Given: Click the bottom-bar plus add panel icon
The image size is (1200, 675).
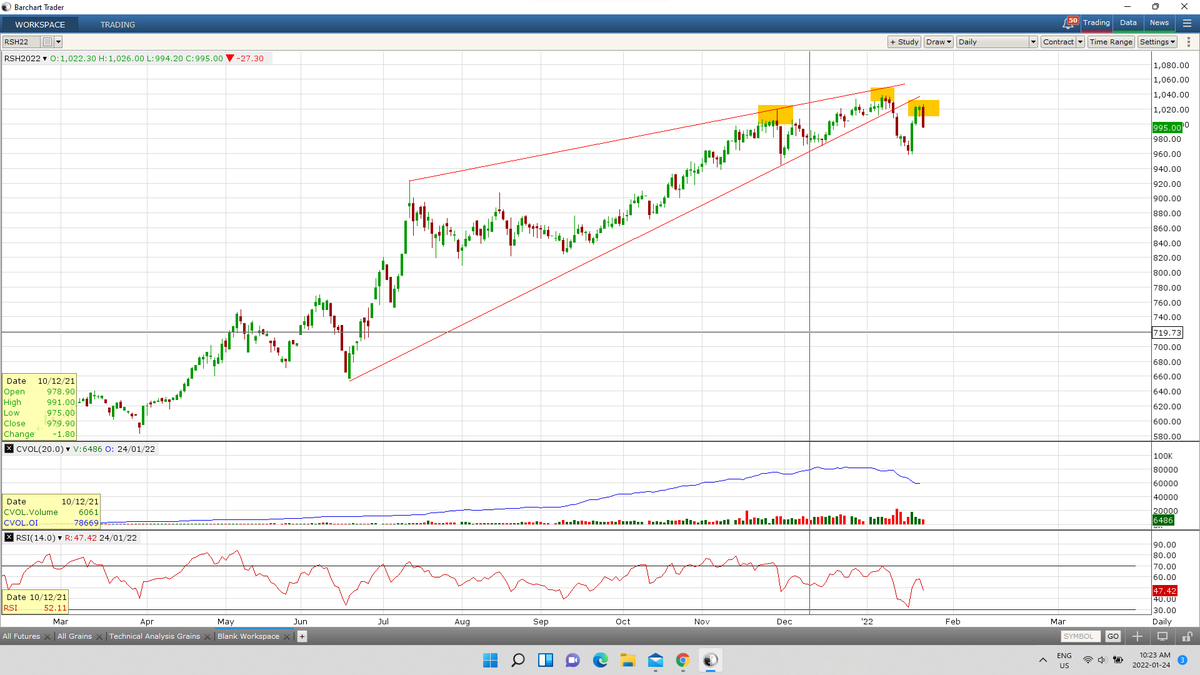Looking at the screenshot, I should pyautogui.click(x=1137, y=636).
